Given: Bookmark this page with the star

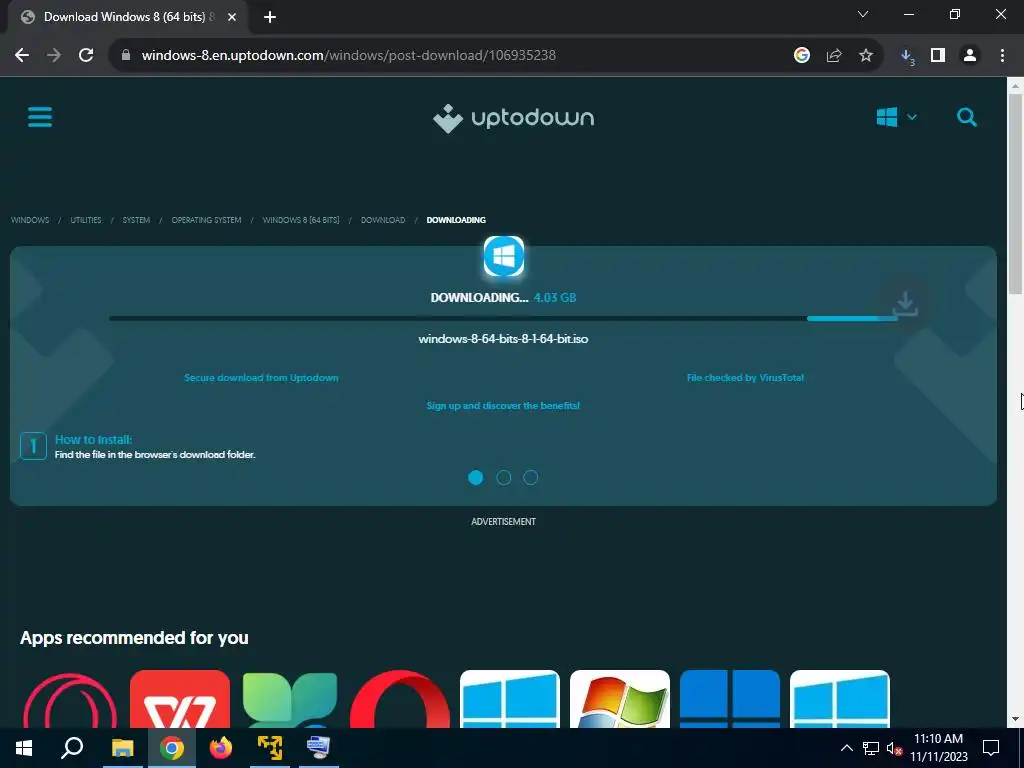Looking at the screenshot, I should pyautogui.click(x=866, y=56).
